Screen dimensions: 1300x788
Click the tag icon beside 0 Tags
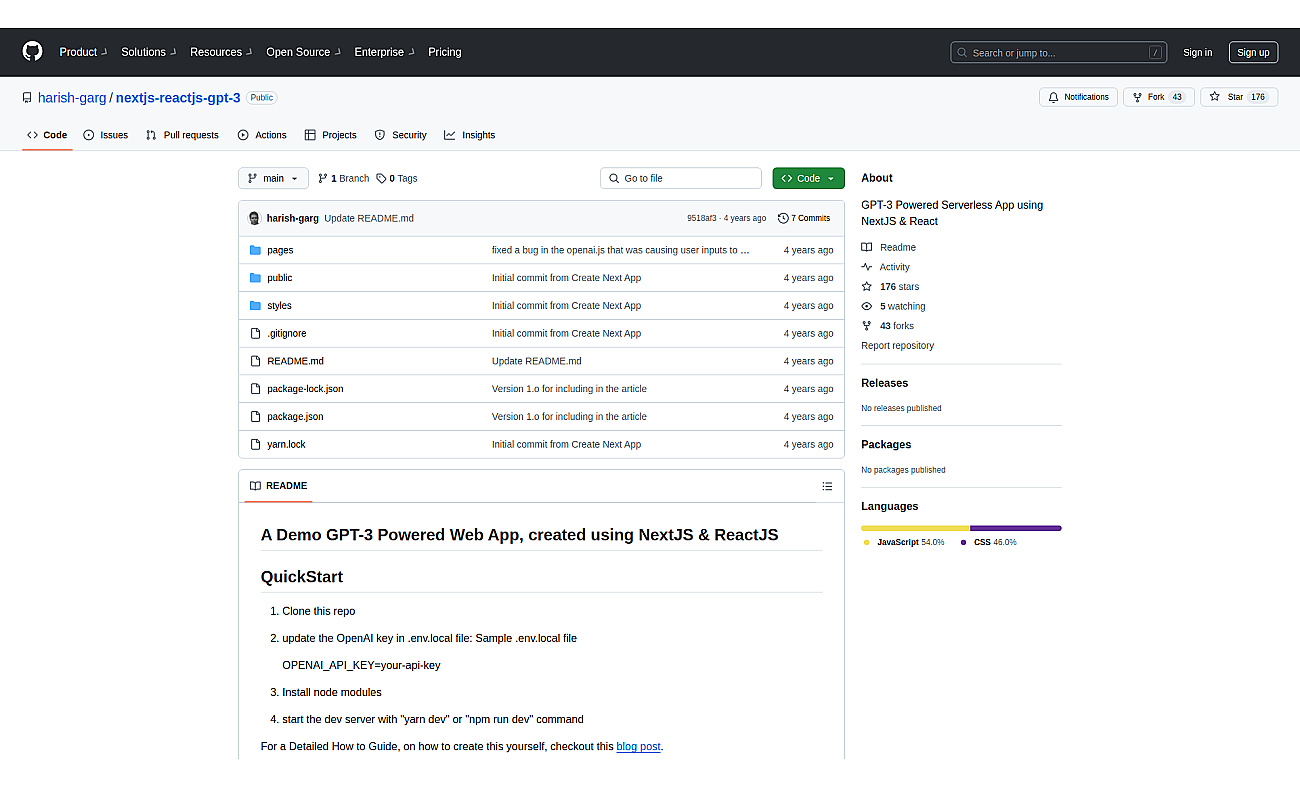tap(381, 178)
